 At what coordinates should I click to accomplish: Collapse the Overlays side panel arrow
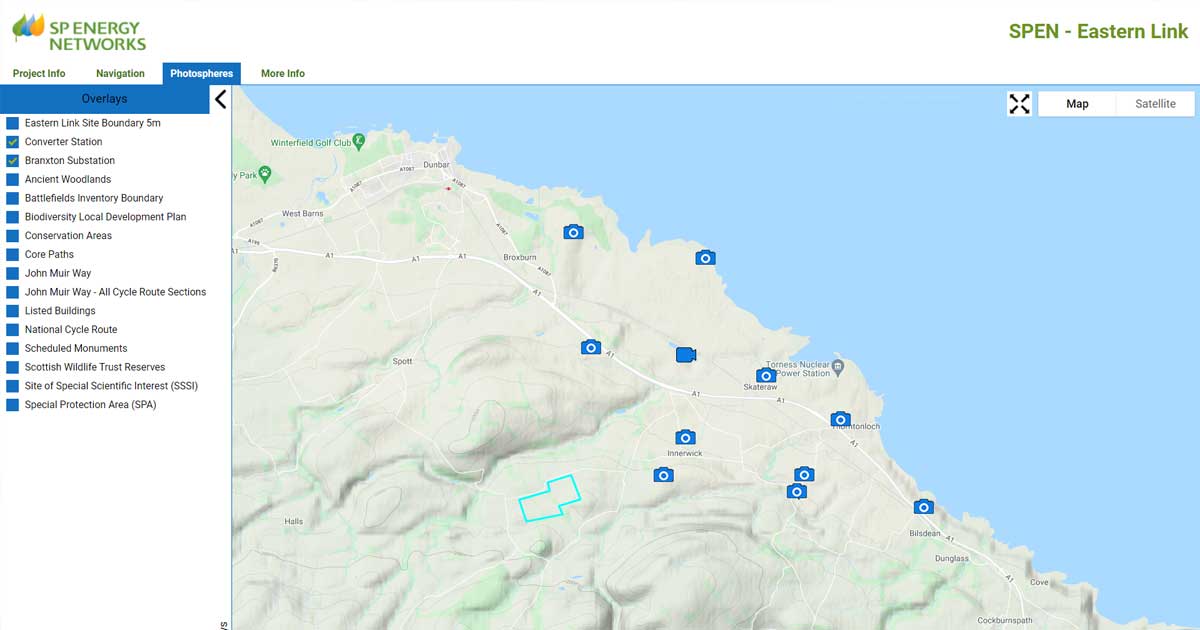coord(221,99)
